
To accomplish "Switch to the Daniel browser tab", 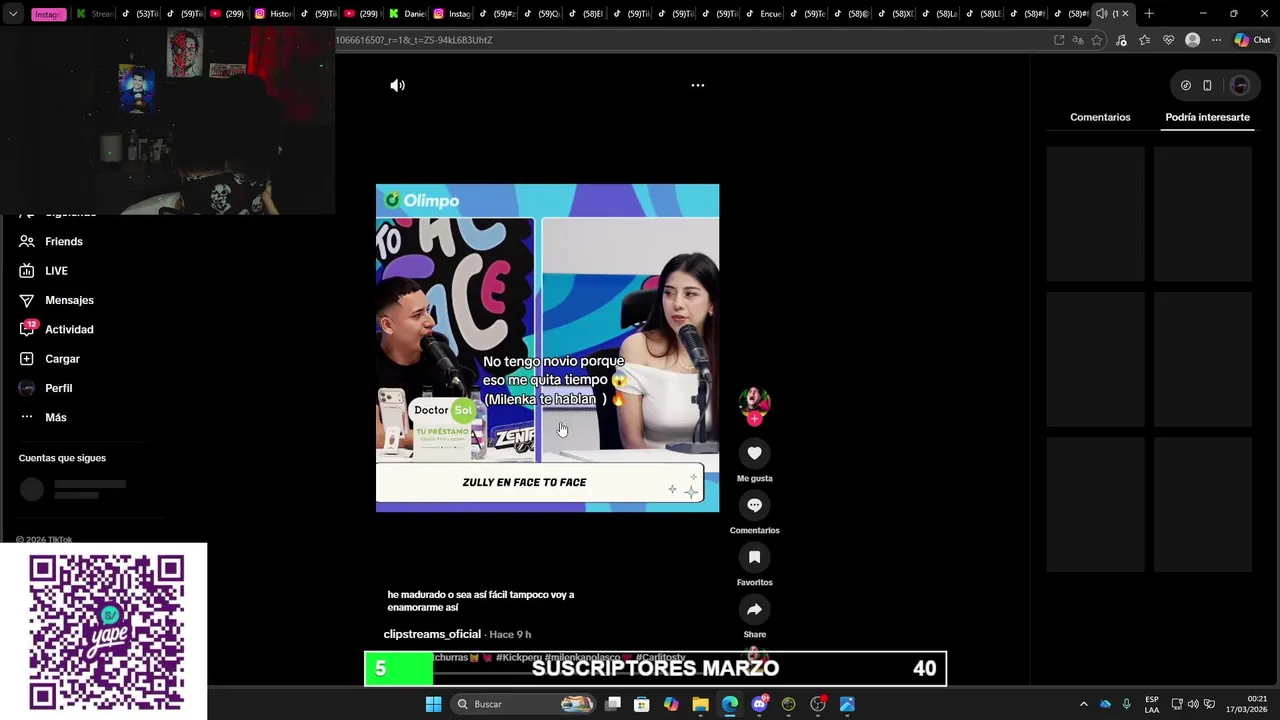I will point(407,14).
